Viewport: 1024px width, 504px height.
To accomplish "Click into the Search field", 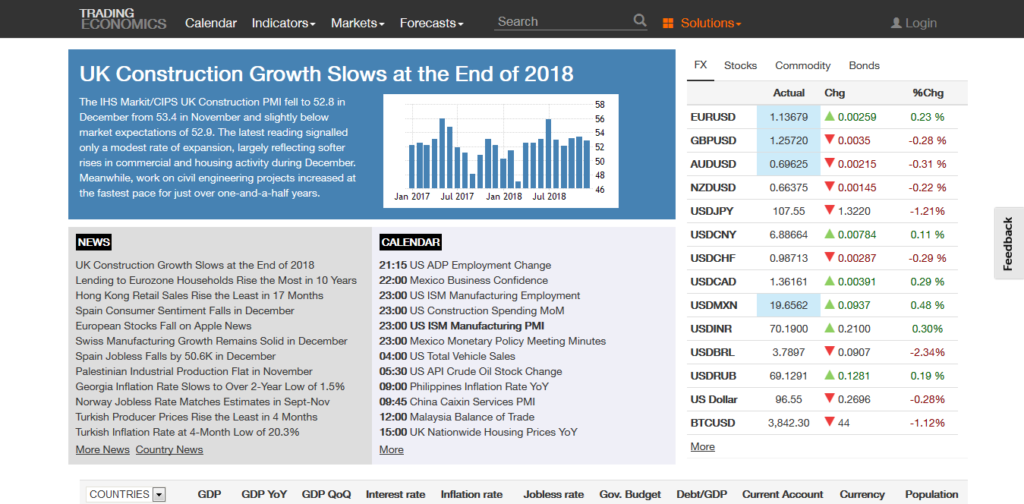I will tap(562, 22).
